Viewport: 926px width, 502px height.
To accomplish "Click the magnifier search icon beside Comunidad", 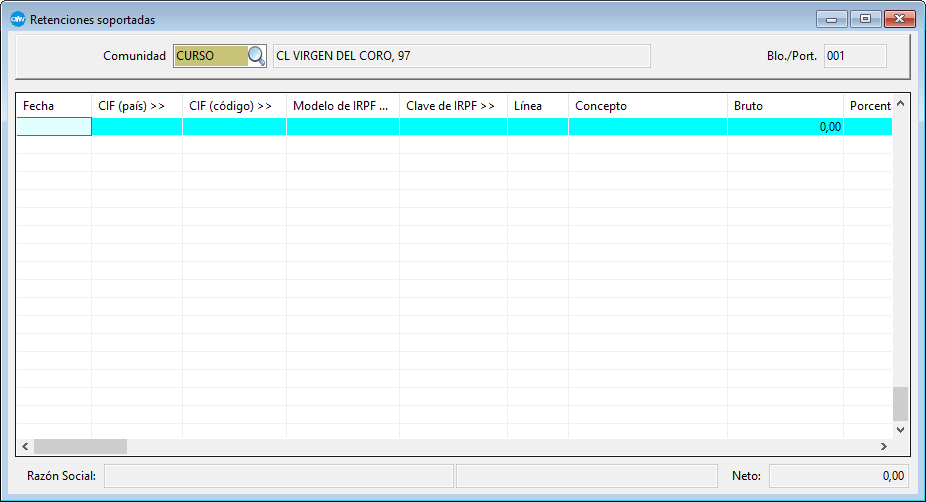I will pyautogui.click(x=257, y=56).
